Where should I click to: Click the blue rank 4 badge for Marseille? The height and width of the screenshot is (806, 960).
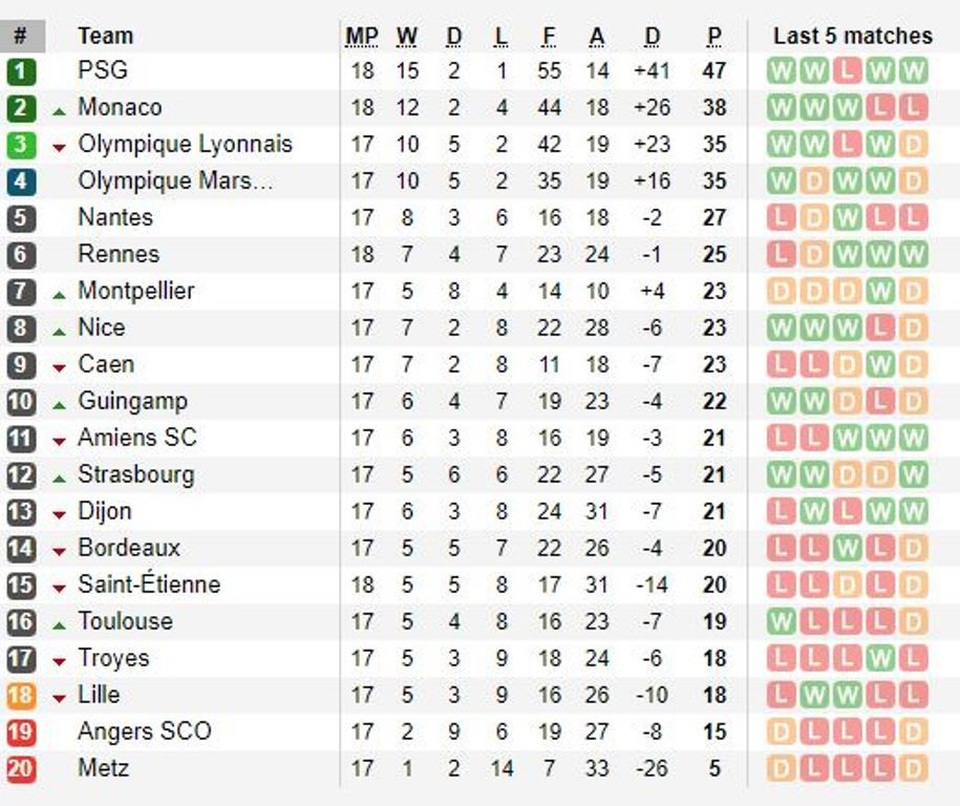(21, 182)
